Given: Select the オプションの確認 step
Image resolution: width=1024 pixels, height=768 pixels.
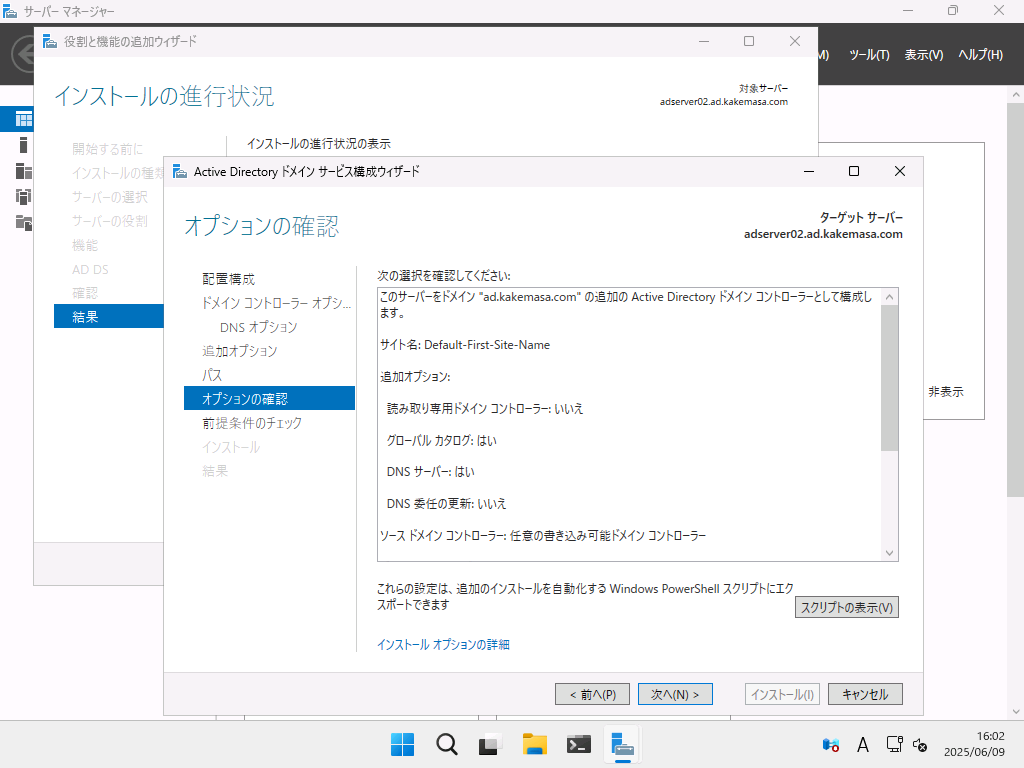Looking at the screenshot, I should pyautogui.click(x=269, y=398).
